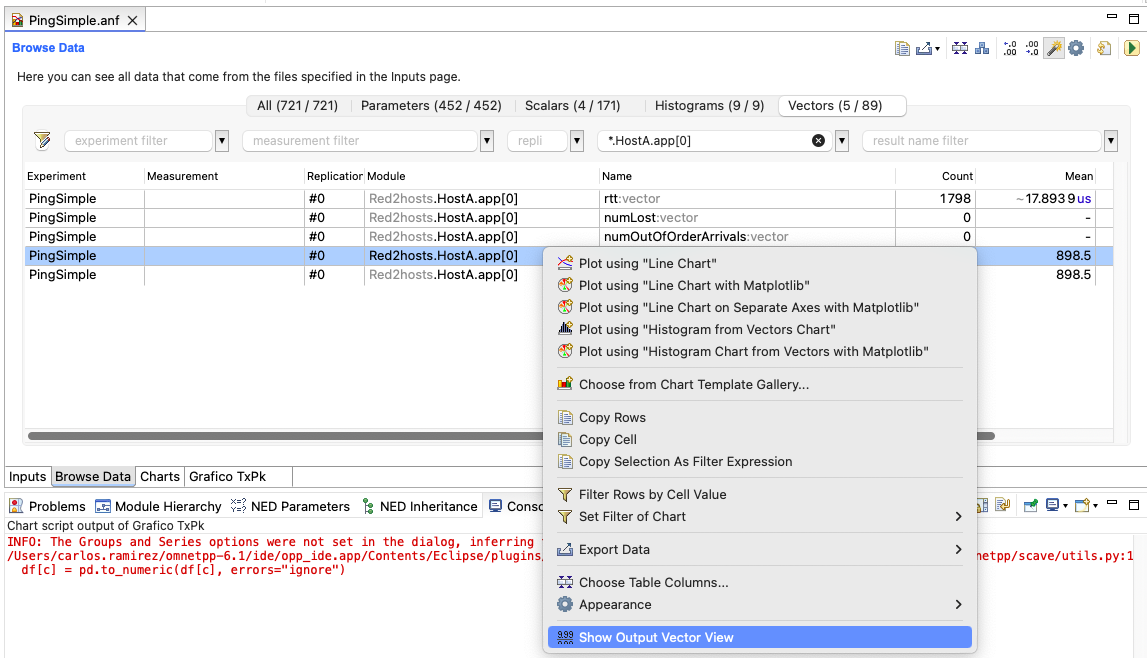Click the increase decimal precision icon
This screenshot has height=658, width=1147.
click(1009, 48)
